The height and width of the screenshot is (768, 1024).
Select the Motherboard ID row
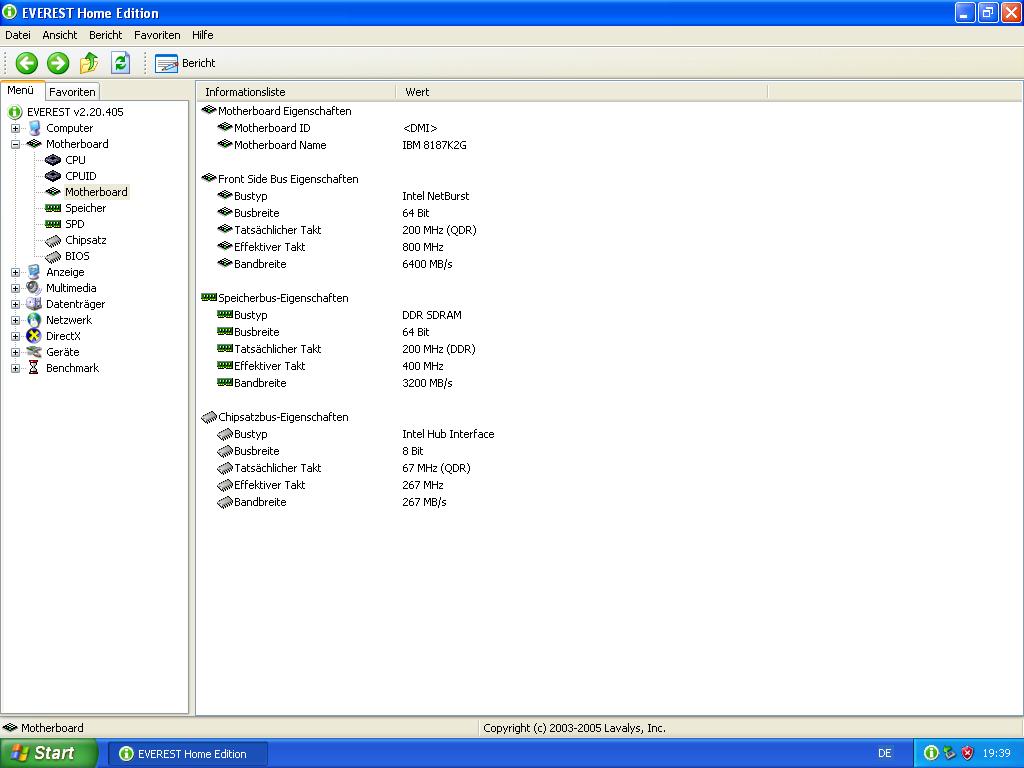(272, 128)
